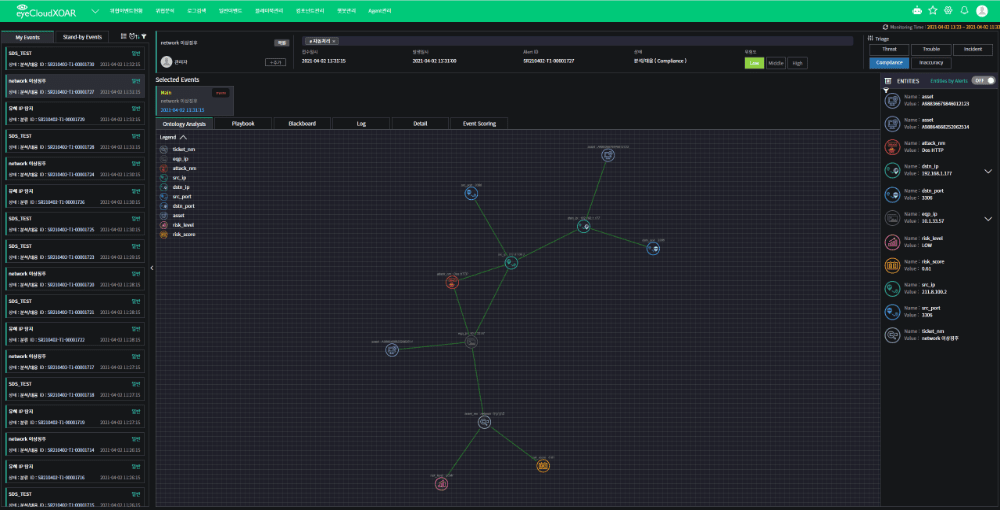Set severity level to Low
Viewport: 1000px width, 510px height.
click(x=755, y=62)
